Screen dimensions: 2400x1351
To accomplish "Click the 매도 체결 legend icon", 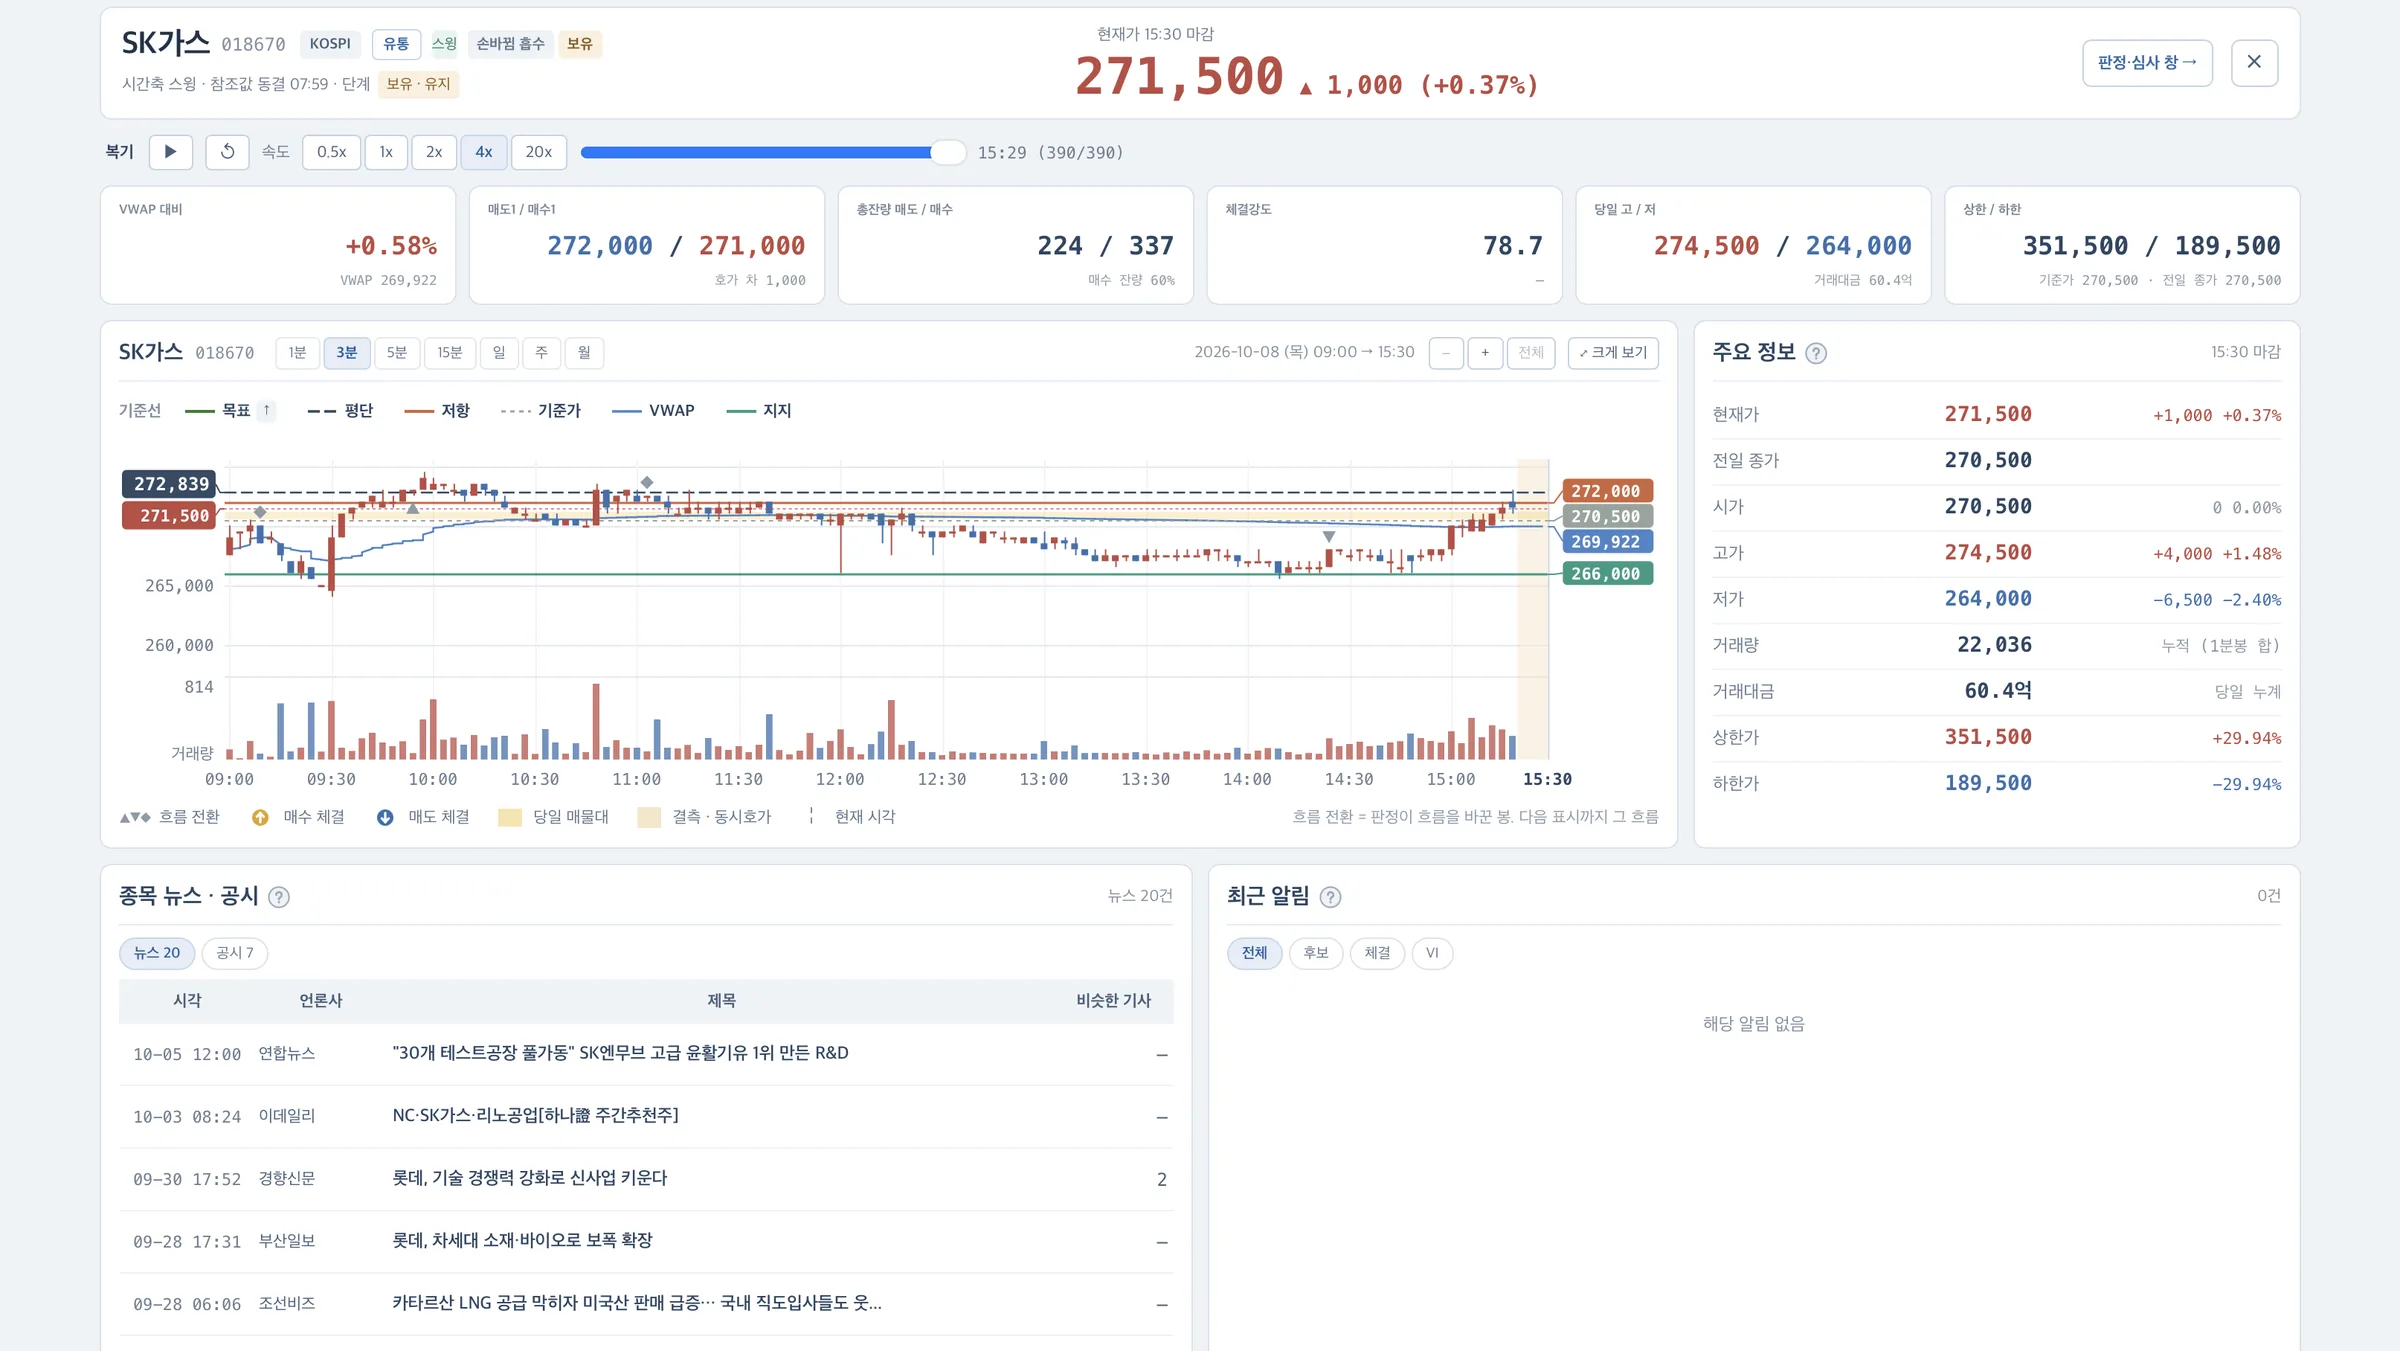I will coord(385,817).
